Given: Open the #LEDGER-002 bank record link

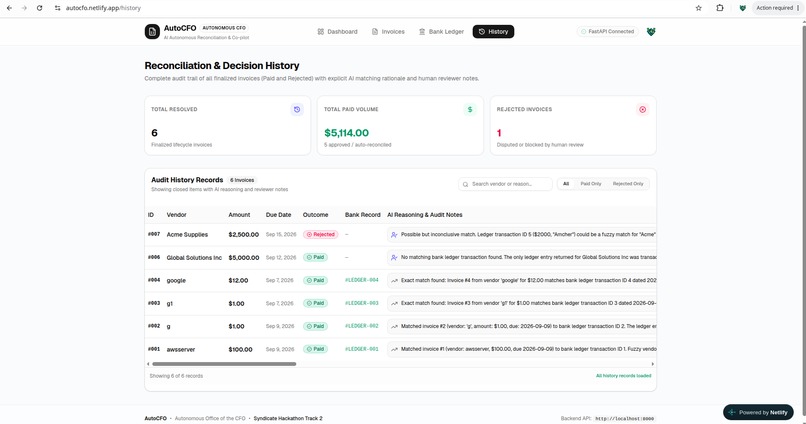Looking at the screenshot, I should click(x=361, y=326).
